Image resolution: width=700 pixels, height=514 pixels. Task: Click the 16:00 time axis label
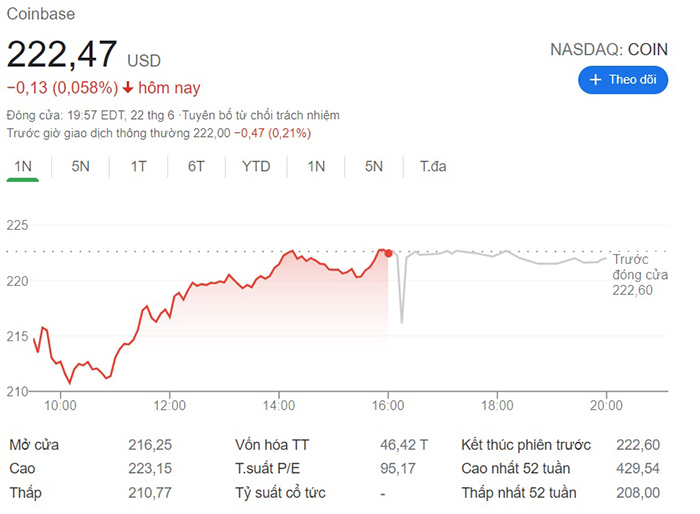[388, 405]
